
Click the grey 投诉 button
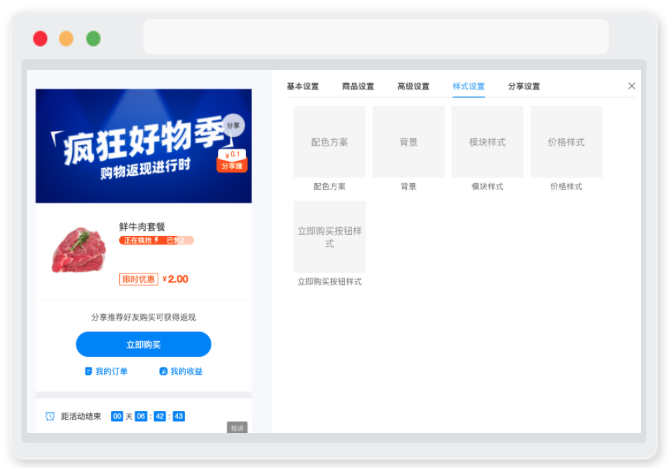[x=237, y=428]
